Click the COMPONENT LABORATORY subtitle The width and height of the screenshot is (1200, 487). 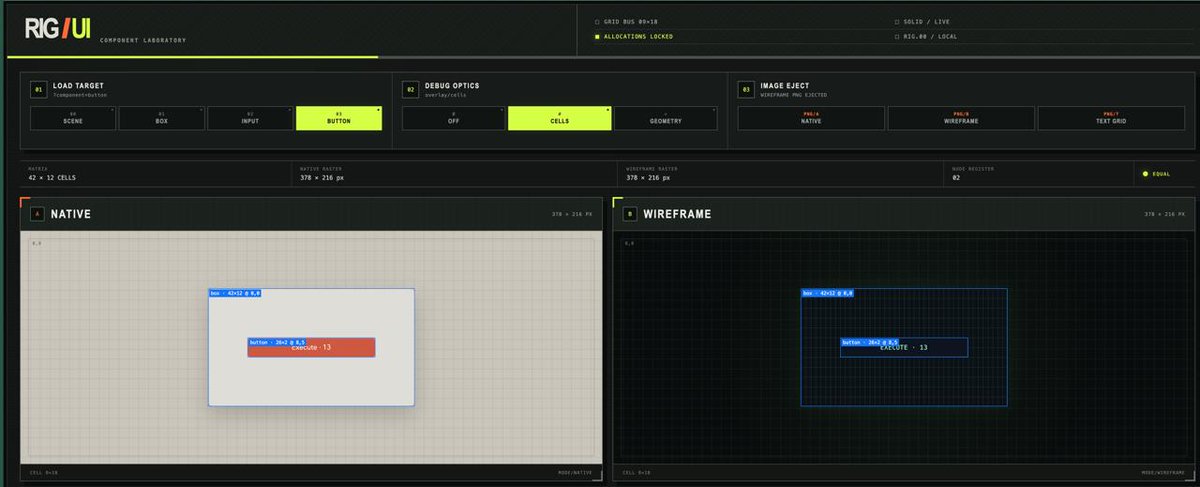point(143,40)
